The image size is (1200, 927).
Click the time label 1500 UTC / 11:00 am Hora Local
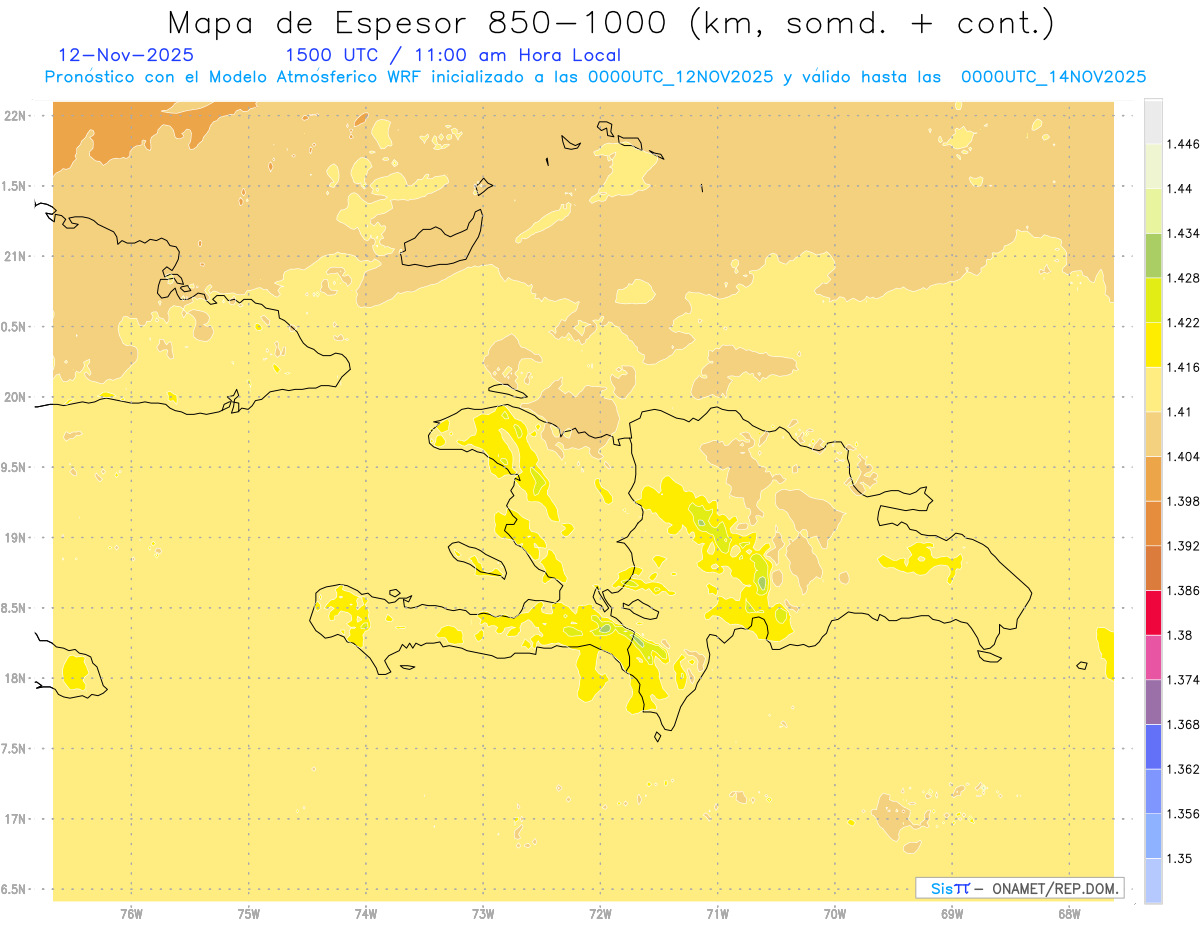click(453, 56)
